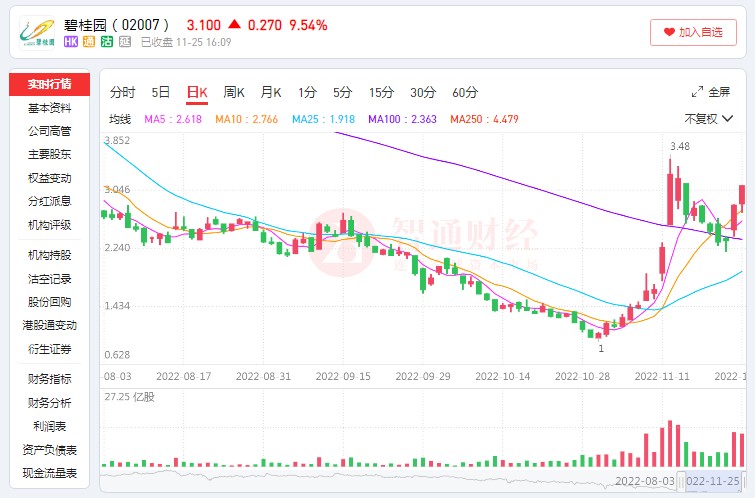Screen dimensions: 755x498
Task: Go to 分红派息 dividend page
Action: (49, 201)
